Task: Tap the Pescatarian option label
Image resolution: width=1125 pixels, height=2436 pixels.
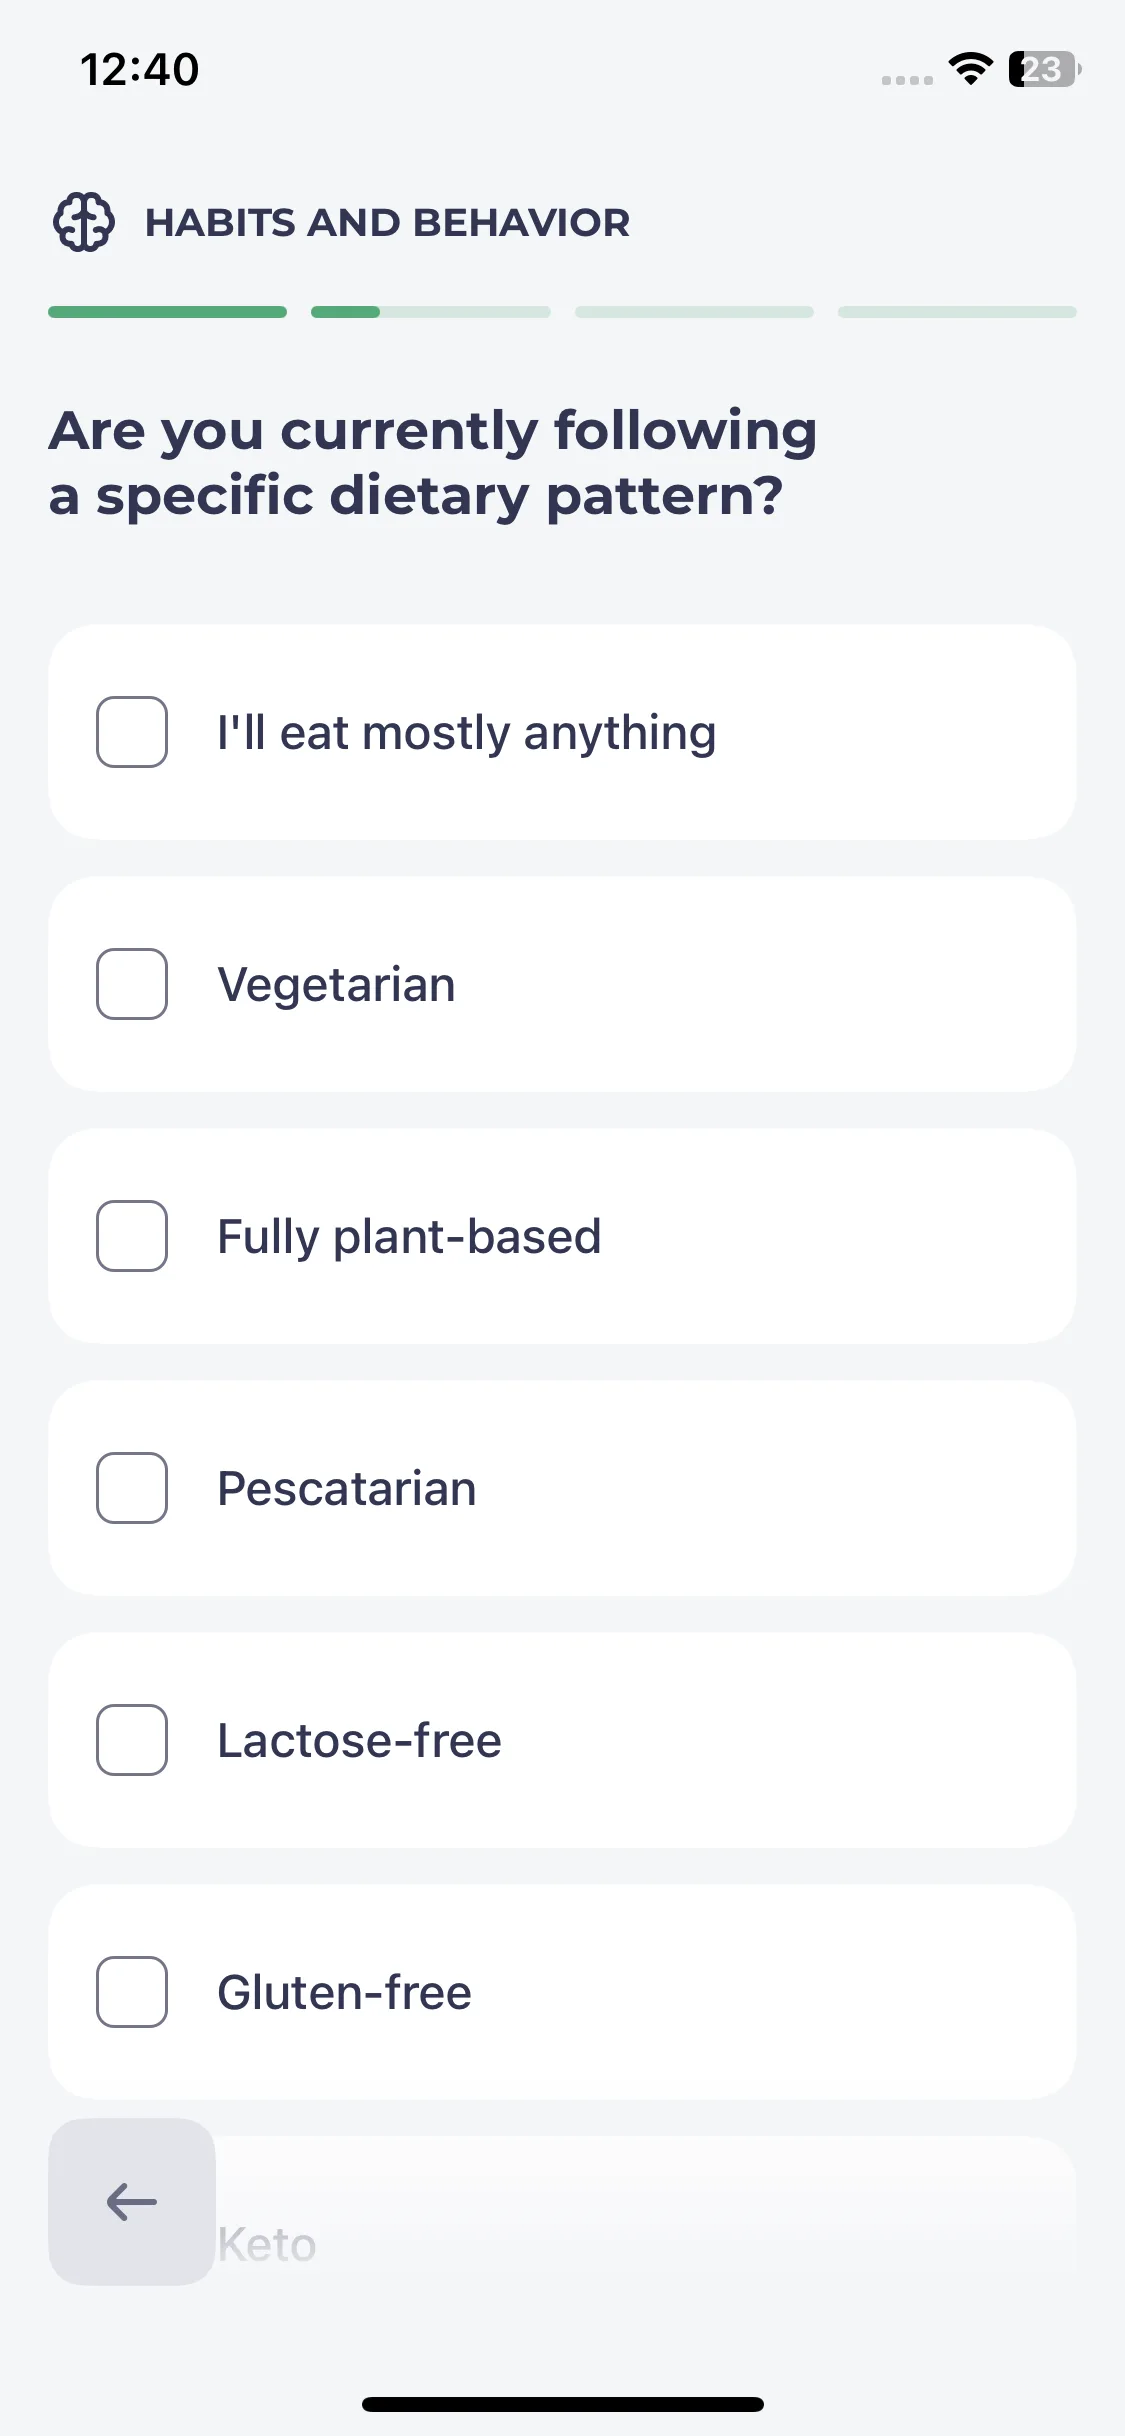Action: pos(347,1488)
